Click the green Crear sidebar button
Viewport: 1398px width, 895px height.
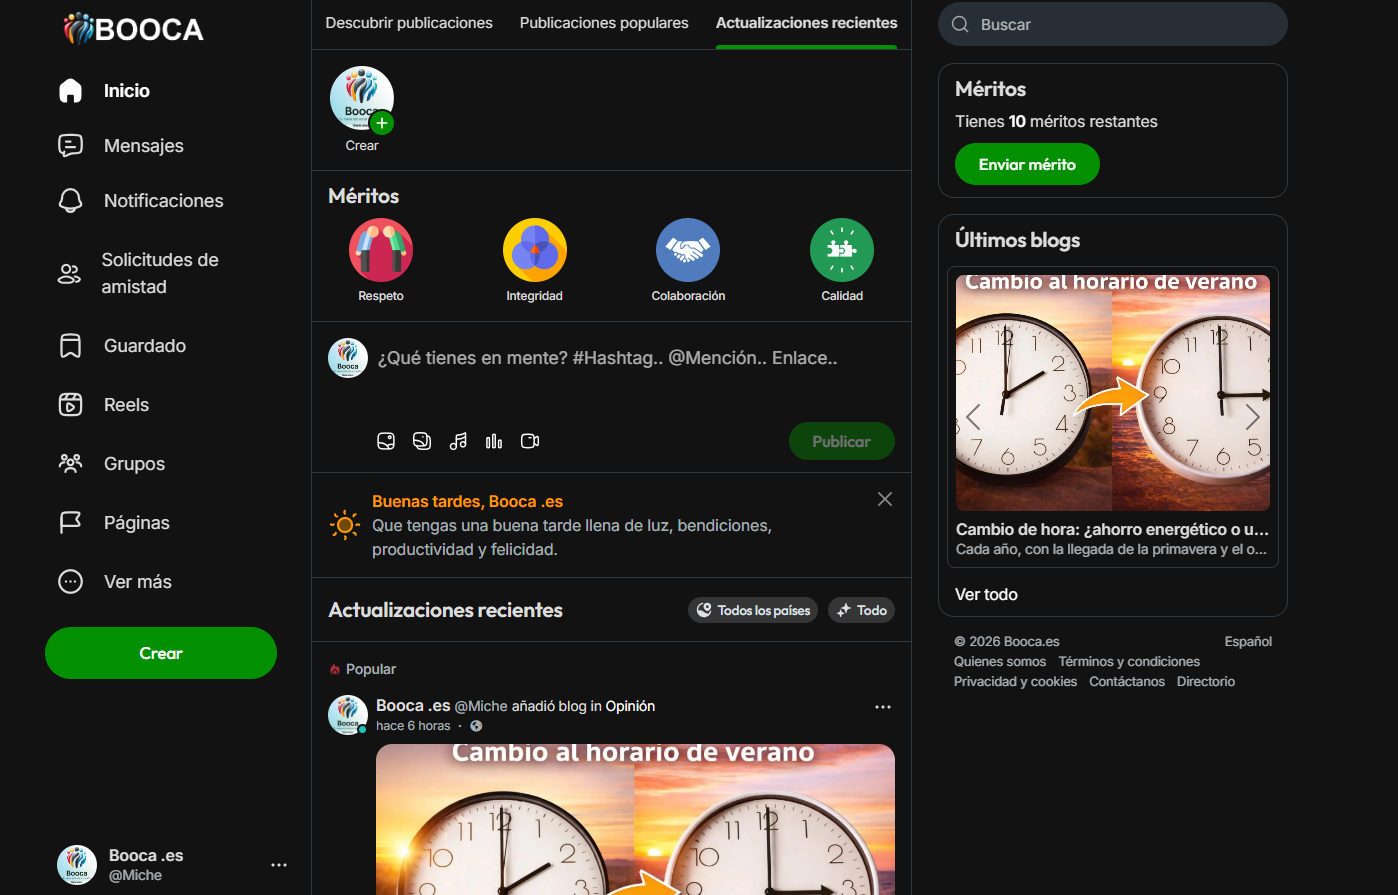pos(161,653)
